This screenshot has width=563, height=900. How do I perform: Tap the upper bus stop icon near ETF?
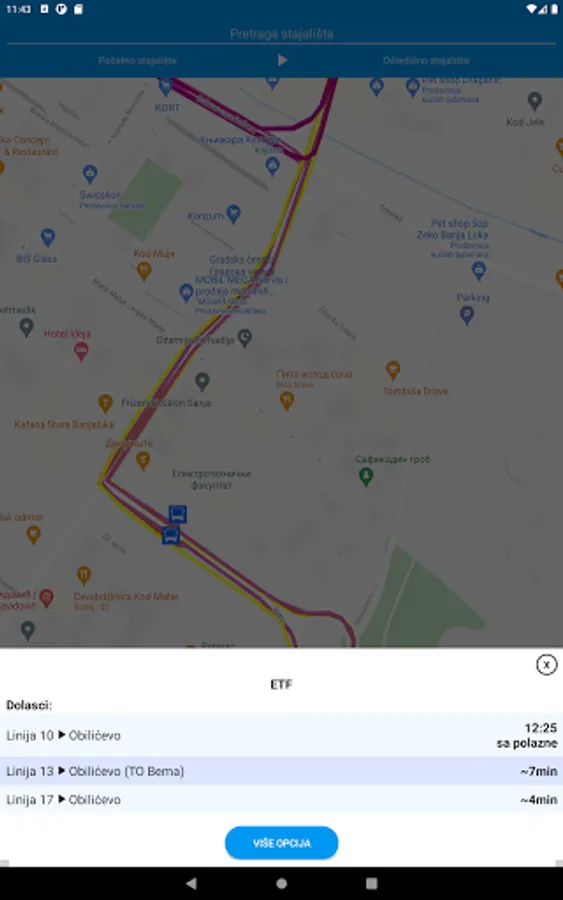click(177, 514)
